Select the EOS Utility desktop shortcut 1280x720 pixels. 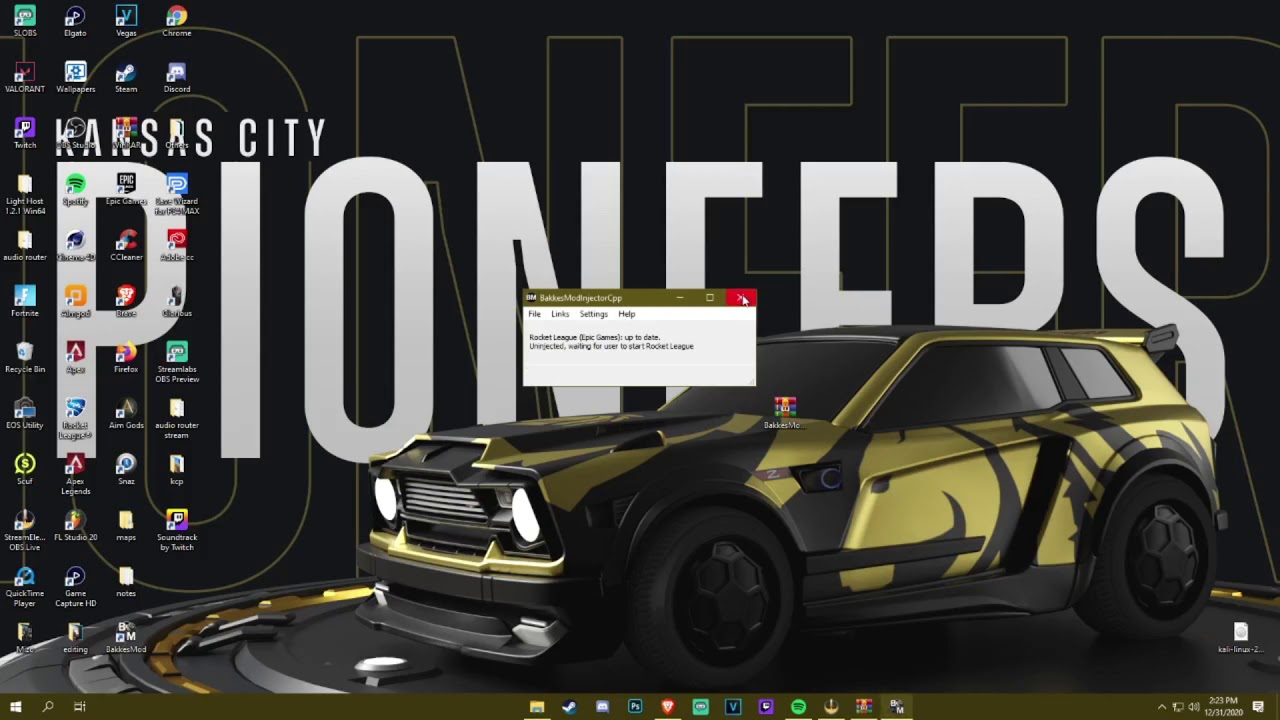25,413
